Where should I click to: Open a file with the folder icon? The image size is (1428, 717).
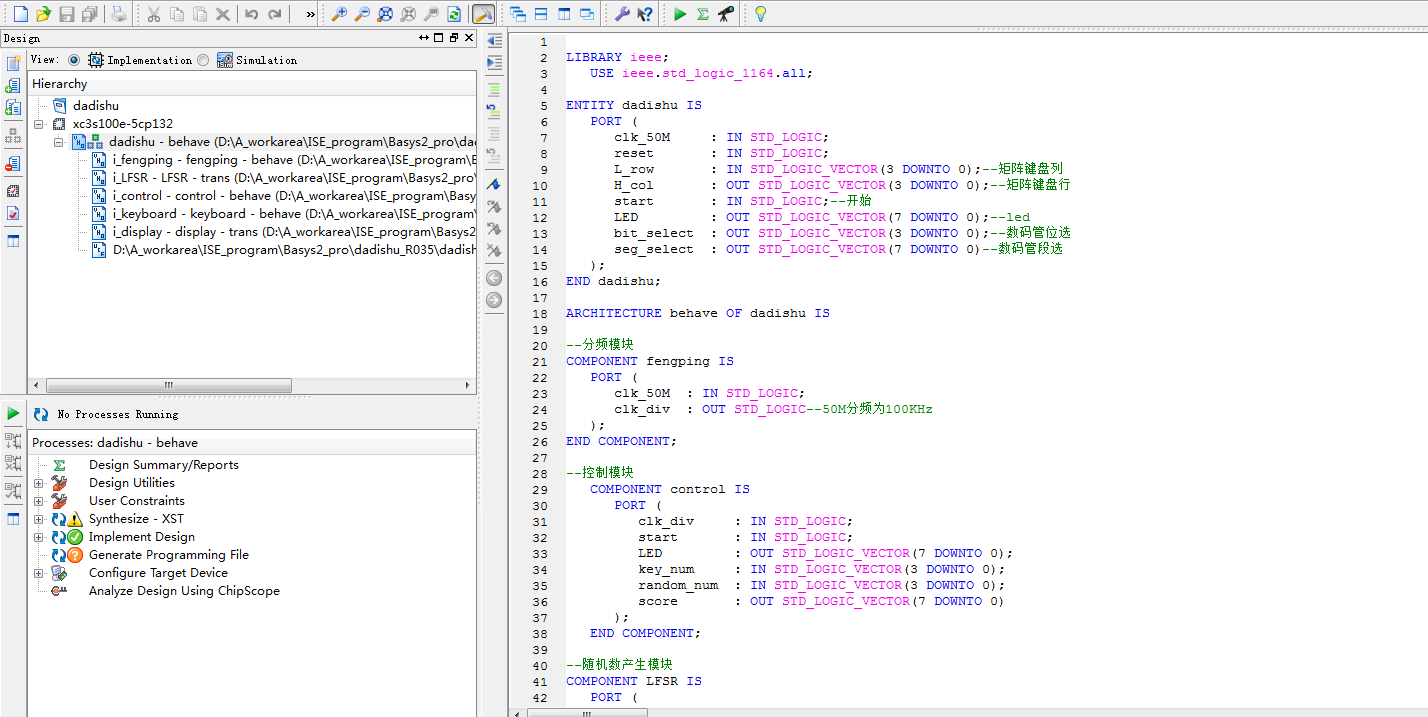pyautogui.click(x=43, y=14)
